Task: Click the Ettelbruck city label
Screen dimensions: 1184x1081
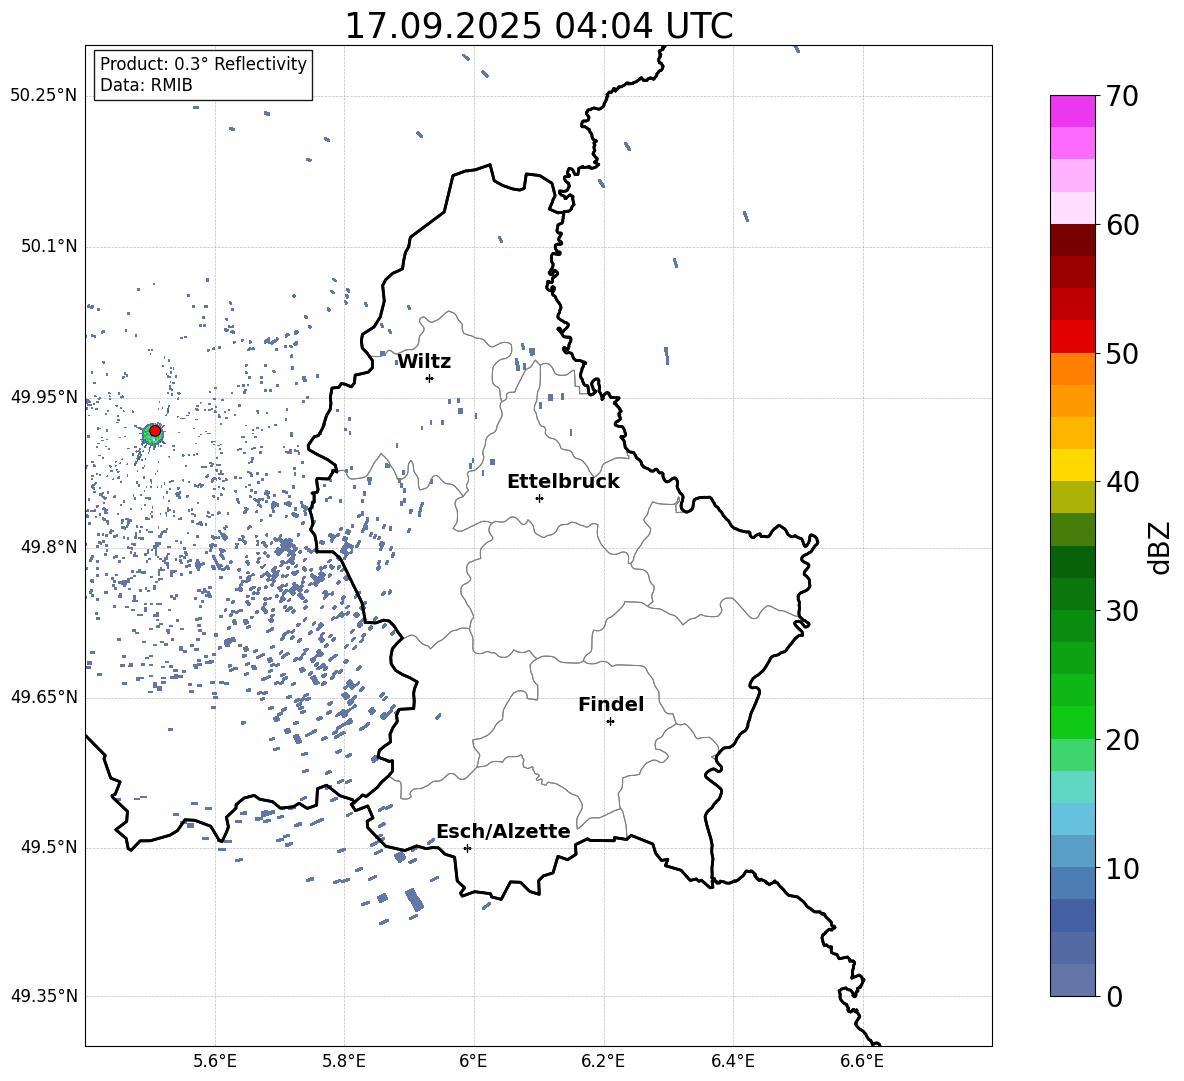Action: [x=563, y=482]
